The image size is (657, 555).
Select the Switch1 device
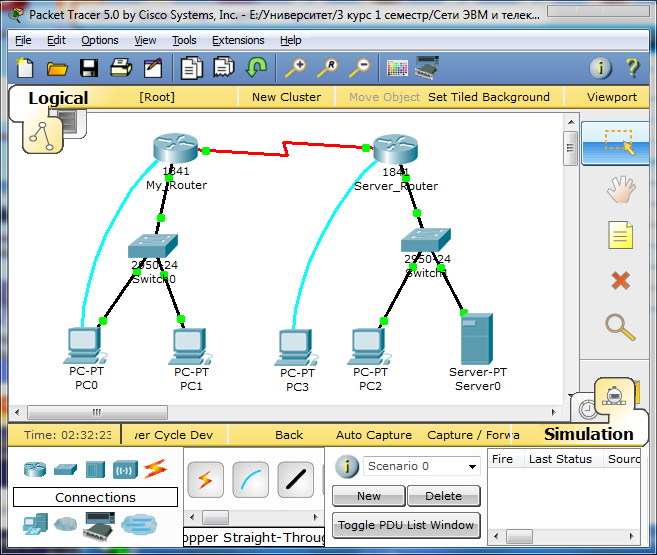click(x=426, y=240)
